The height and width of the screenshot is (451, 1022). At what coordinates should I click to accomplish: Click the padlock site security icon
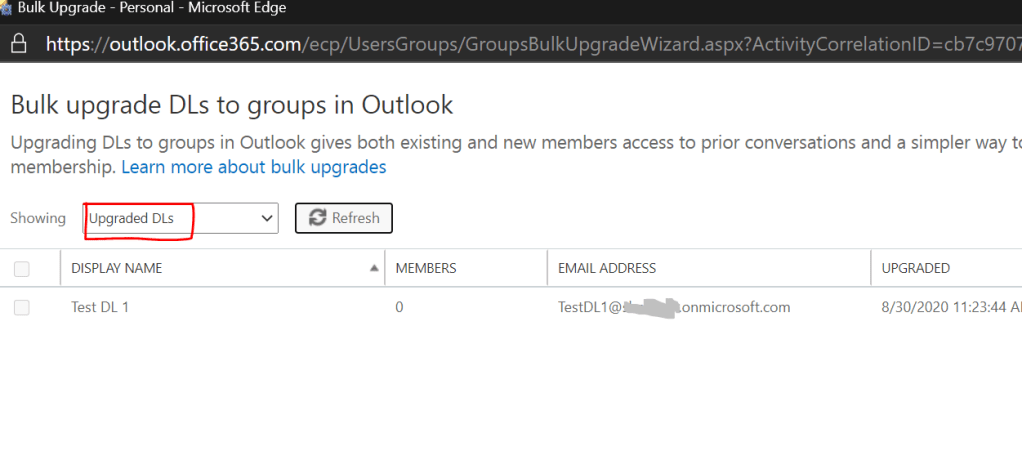tap(18, 45)
